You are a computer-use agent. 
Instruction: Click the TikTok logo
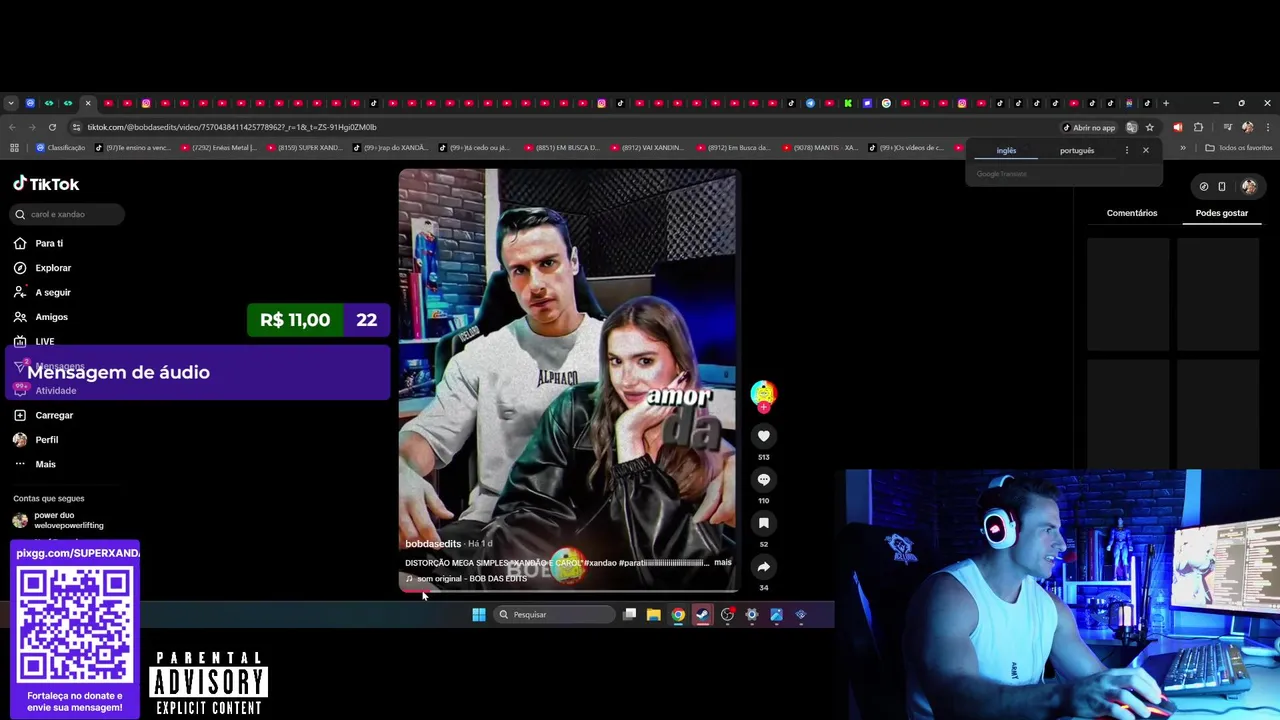click(46, 184)
